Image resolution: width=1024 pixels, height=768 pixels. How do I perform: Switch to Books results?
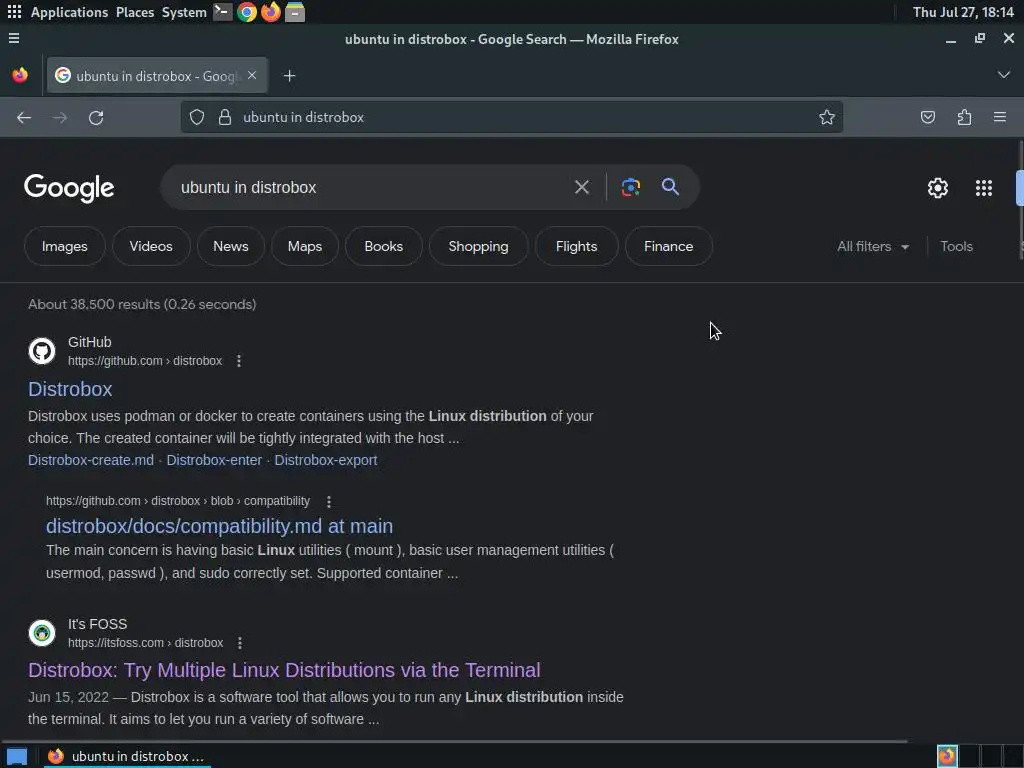coord(383,246)
